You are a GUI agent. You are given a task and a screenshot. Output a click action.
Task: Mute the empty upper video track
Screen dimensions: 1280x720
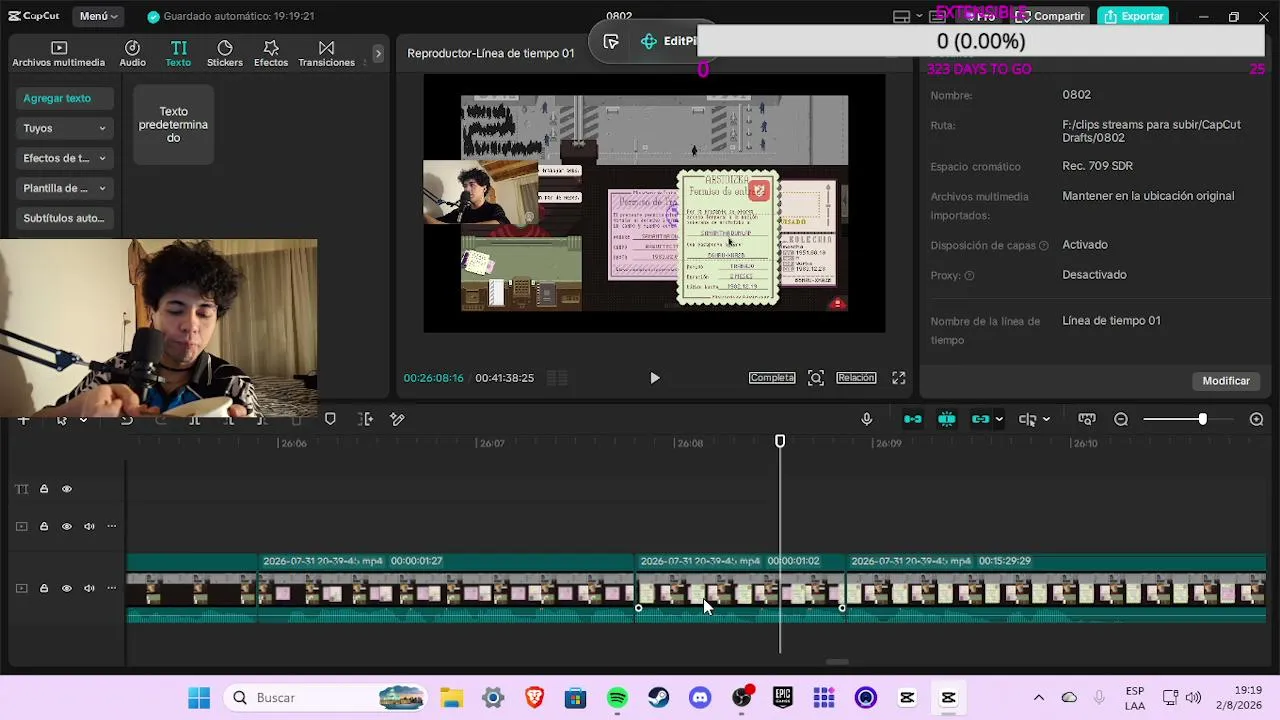89,526
